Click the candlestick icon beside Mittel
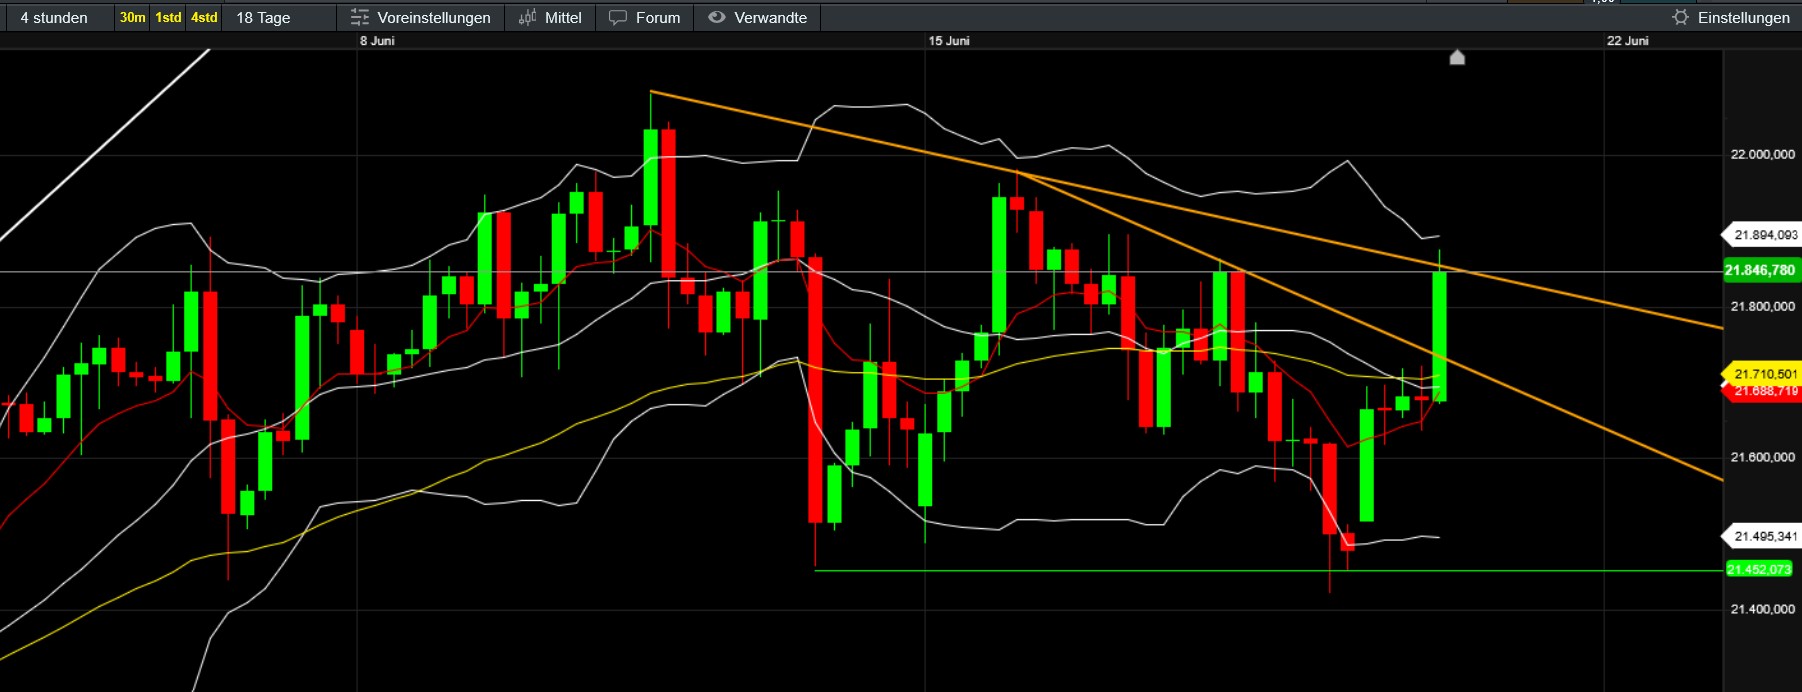1802x692 pixels. click(527, 18)
